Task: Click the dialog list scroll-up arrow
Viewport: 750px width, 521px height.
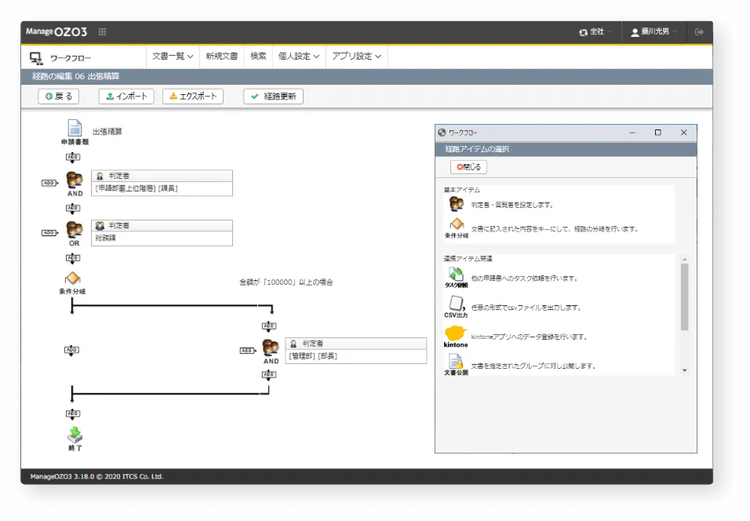Action: tap(685, 259)
